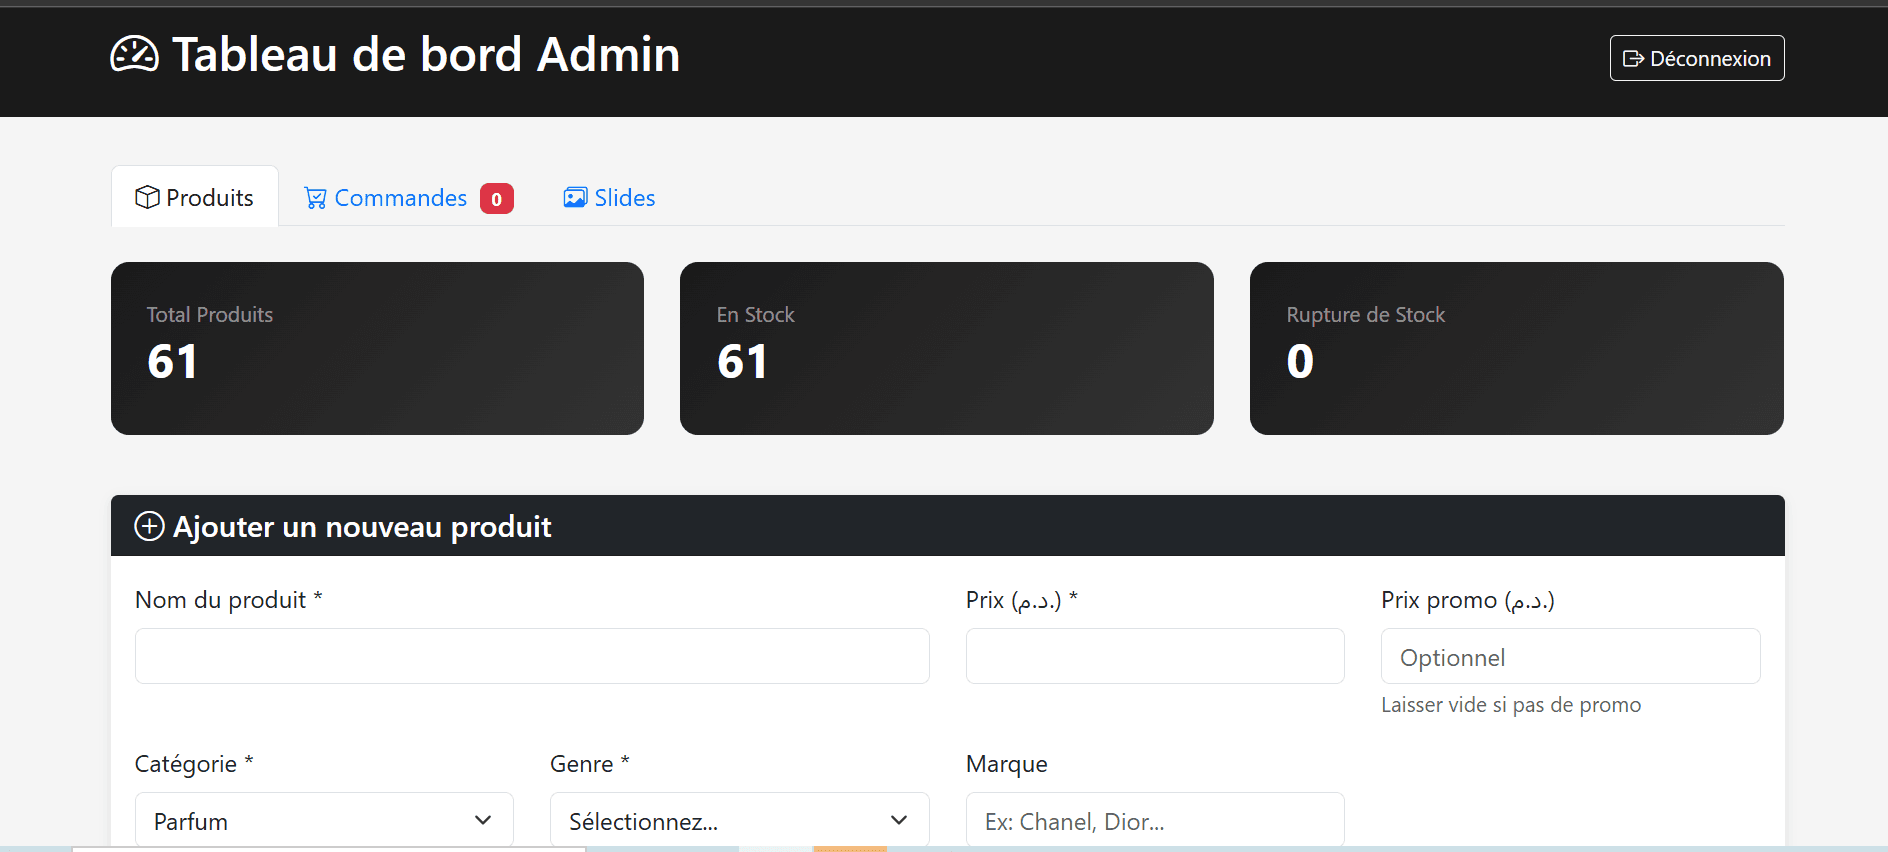The width and height of the screenshot is (1888, 852).
Task: Expand the Genre Sélectionnez dropdown
Action: (x=739, y=820)
